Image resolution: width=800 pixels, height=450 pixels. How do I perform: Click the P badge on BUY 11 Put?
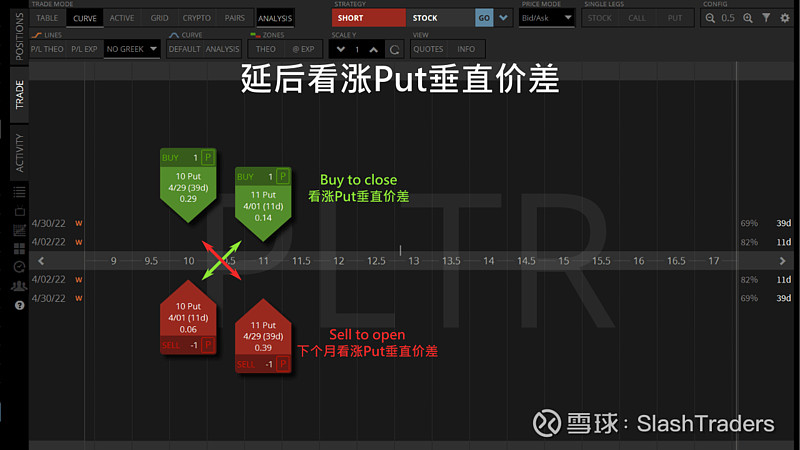point(283,176)
